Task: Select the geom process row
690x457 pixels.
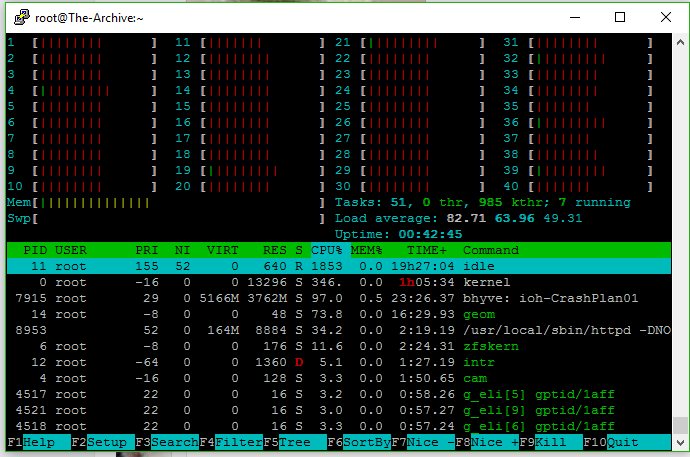Action: [339, 314]
